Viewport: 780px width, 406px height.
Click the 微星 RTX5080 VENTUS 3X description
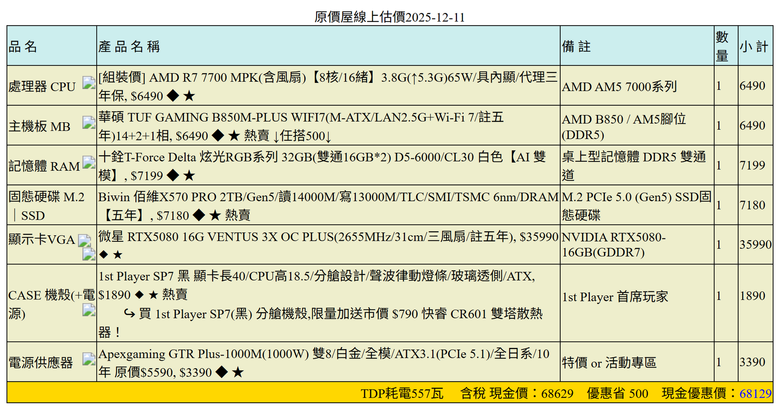[328, 245]
